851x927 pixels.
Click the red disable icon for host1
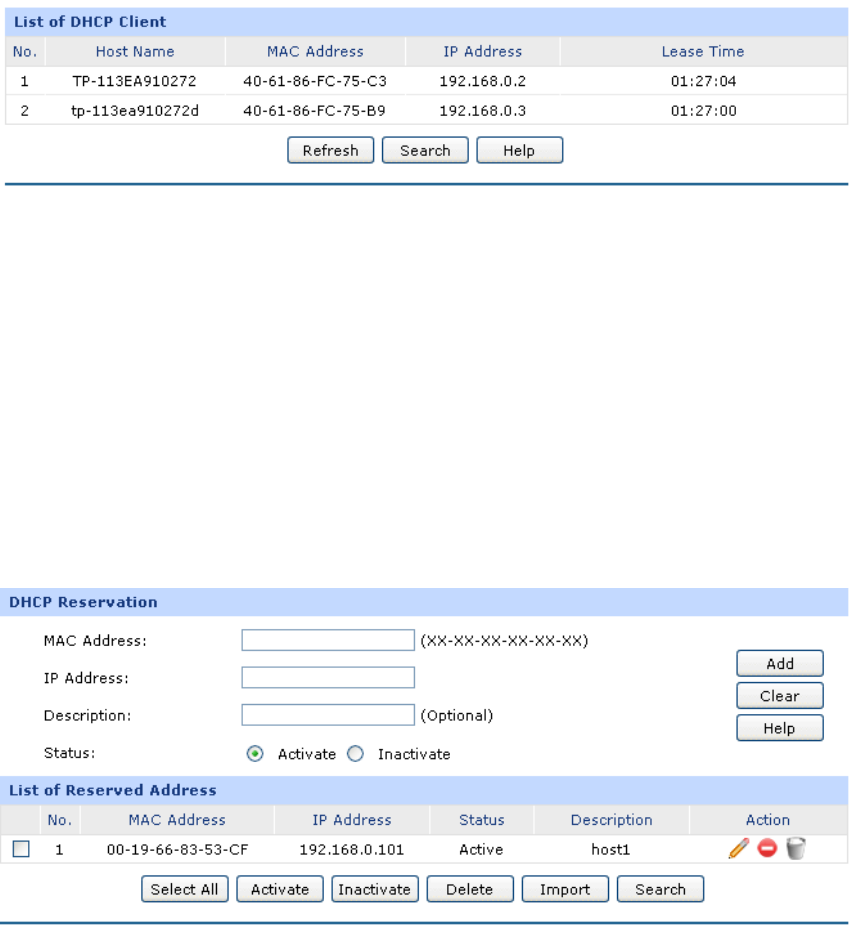[767, 848]
